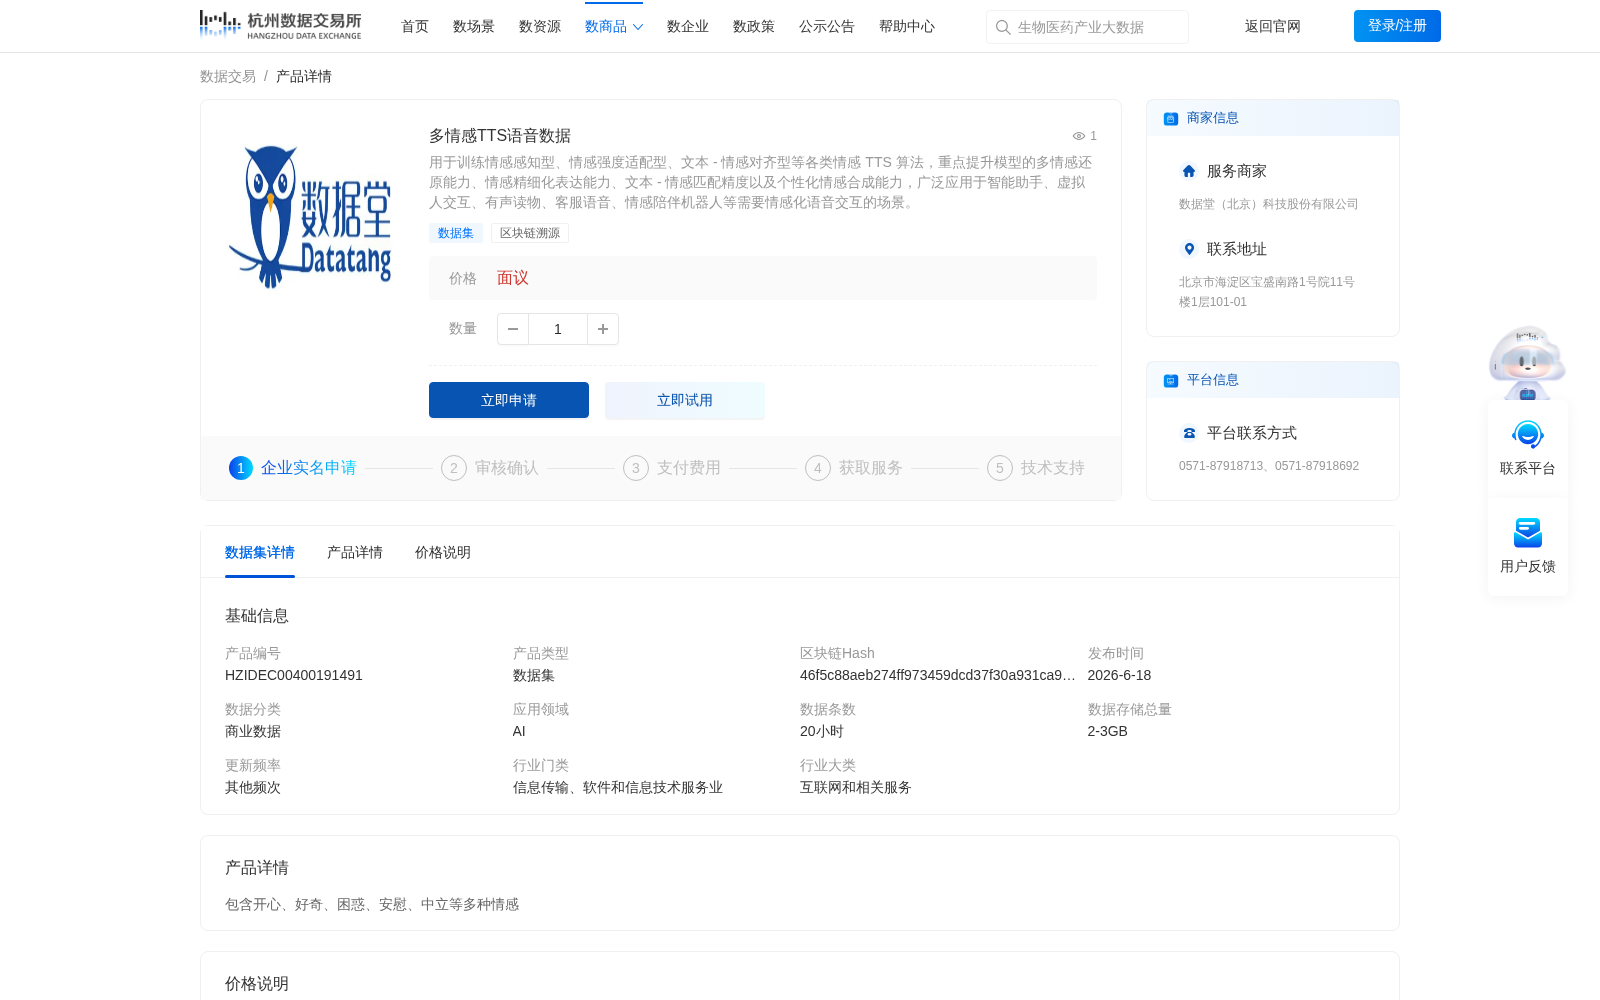
Task: Click the 登录/注册 button
Action: 1397,26
